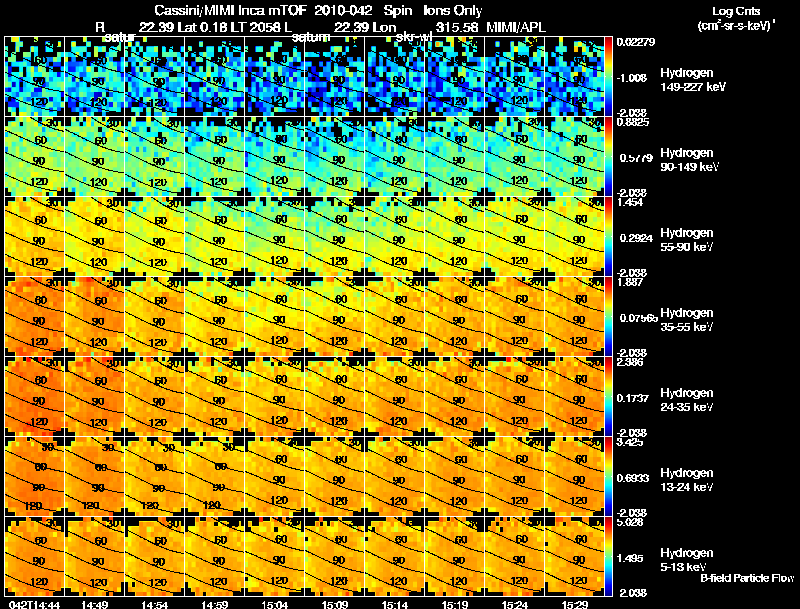Click the 'Hydrogen 149-227 keV' row label

point(692,80)
